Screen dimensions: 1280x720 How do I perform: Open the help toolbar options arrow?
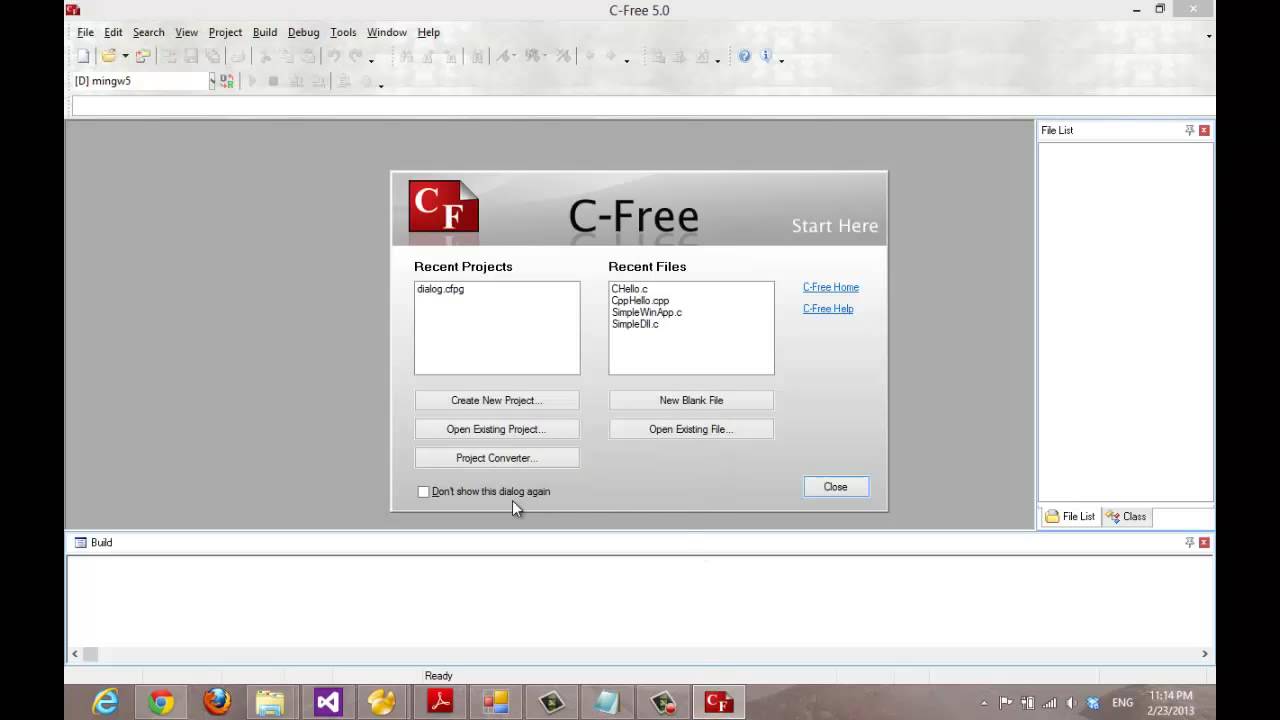tap(781, 59)
